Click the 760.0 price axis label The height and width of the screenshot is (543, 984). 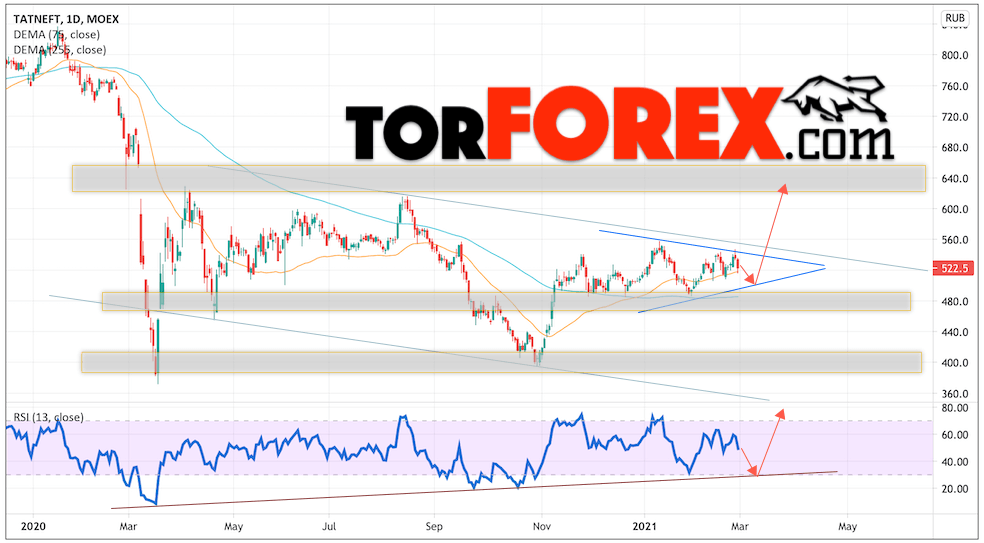pos(955,86)
